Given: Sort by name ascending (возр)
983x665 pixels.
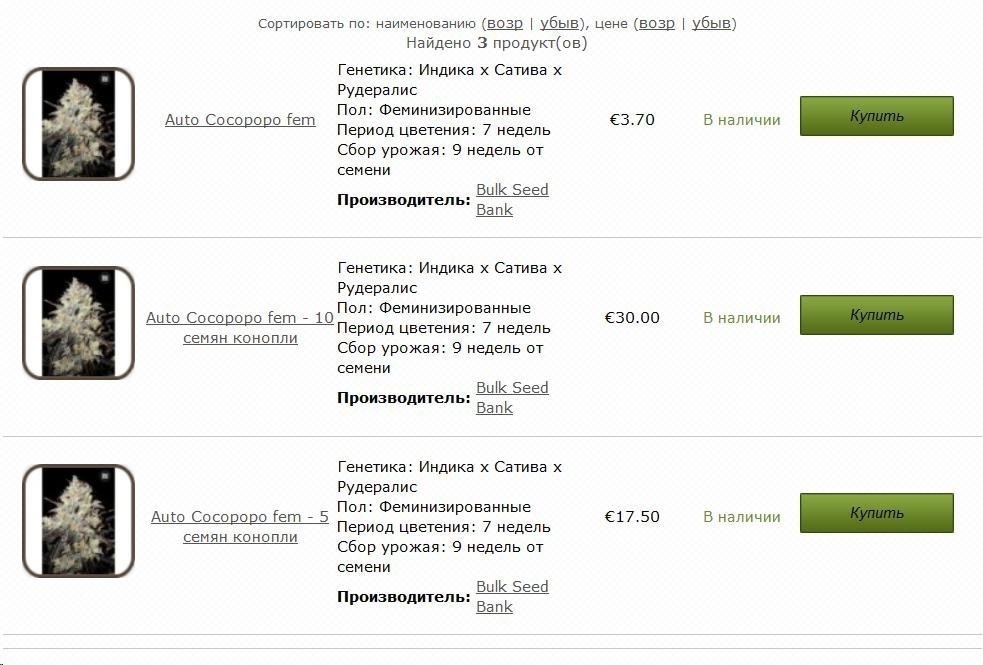Looking at the screenshot, I should click(x=505, y=23).
